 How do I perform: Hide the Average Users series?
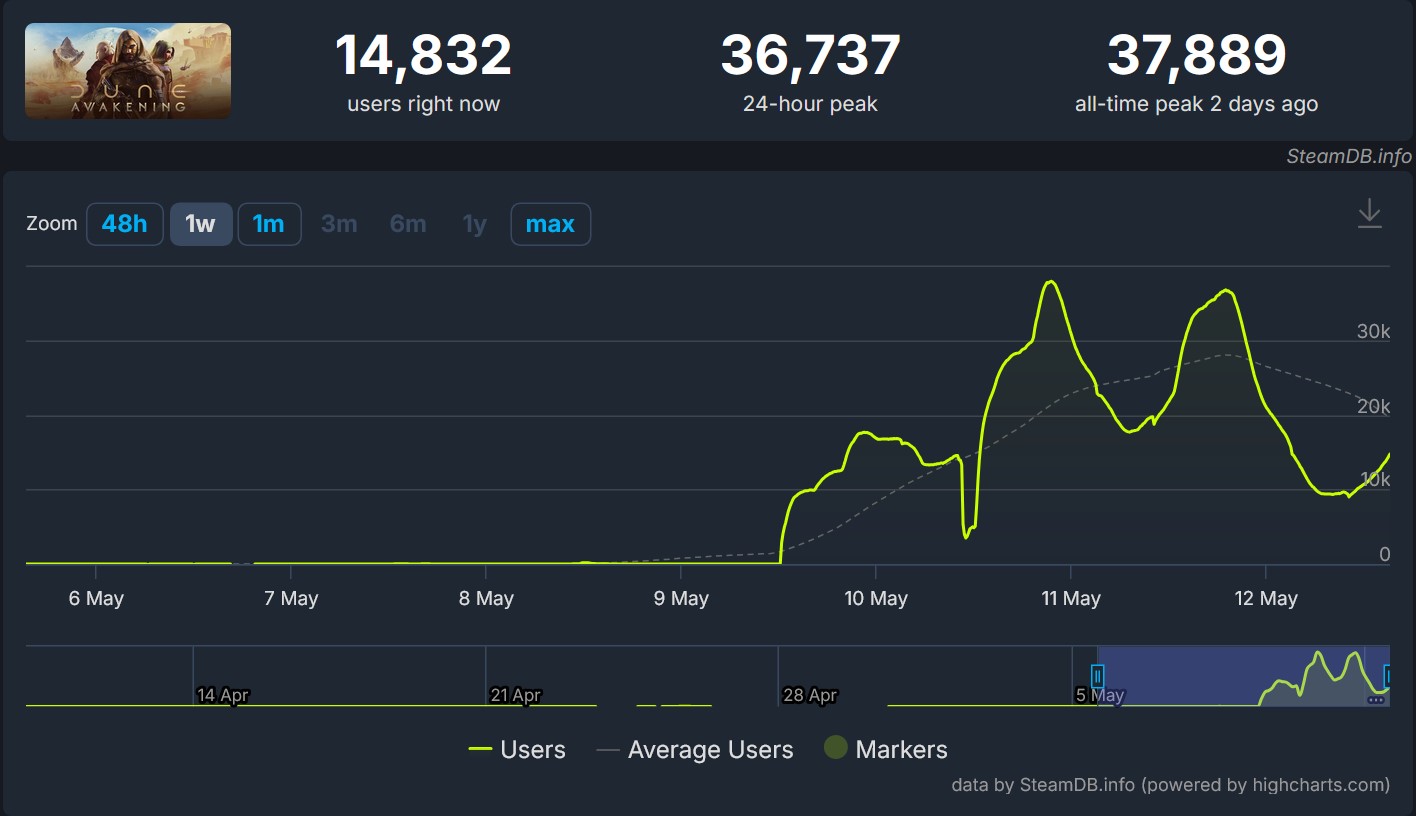(695, 750)
